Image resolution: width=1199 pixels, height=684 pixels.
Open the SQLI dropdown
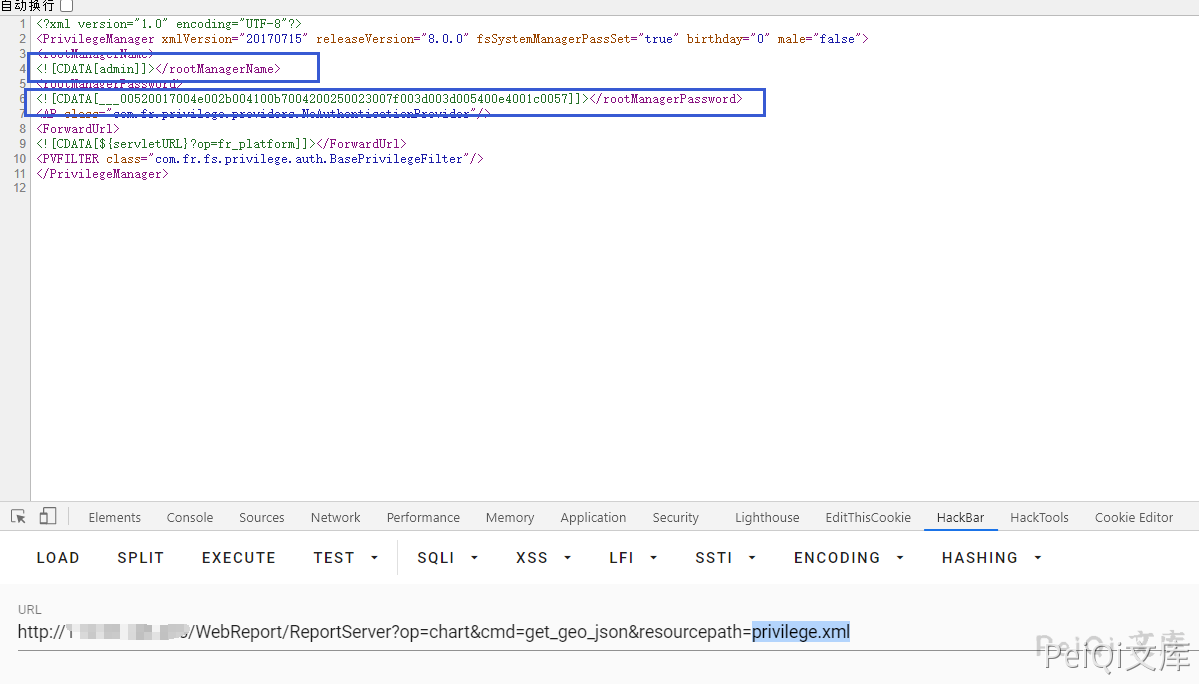coord(447,558)
